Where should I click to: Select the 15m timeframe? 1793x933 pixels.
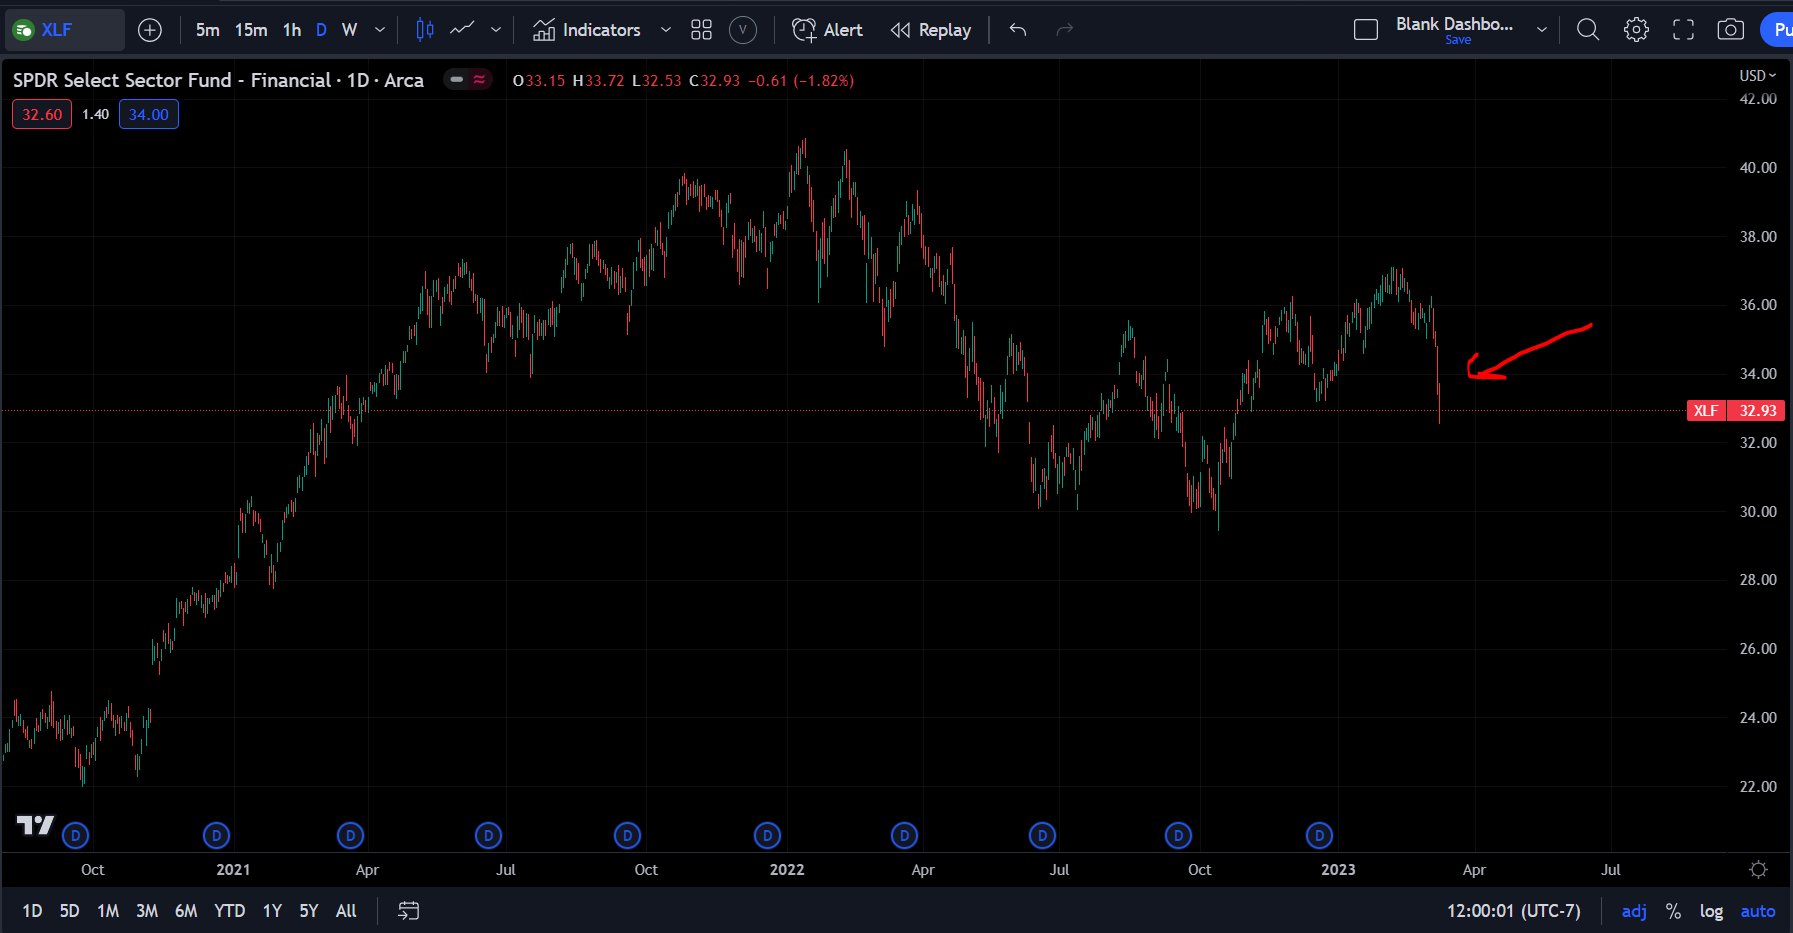click(x=251, y=30)
